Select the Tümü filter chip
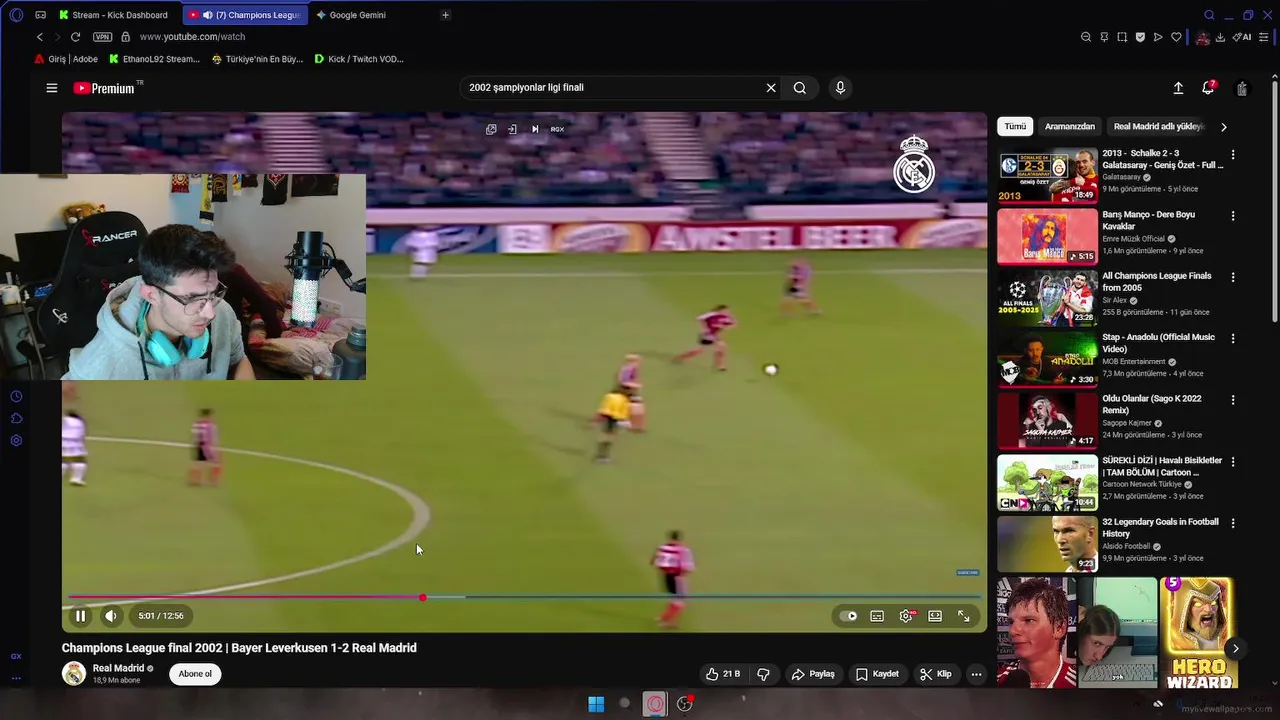The width and height of the screenshot is (1280, 720). pyautogui.click(x=1015, y=127)
